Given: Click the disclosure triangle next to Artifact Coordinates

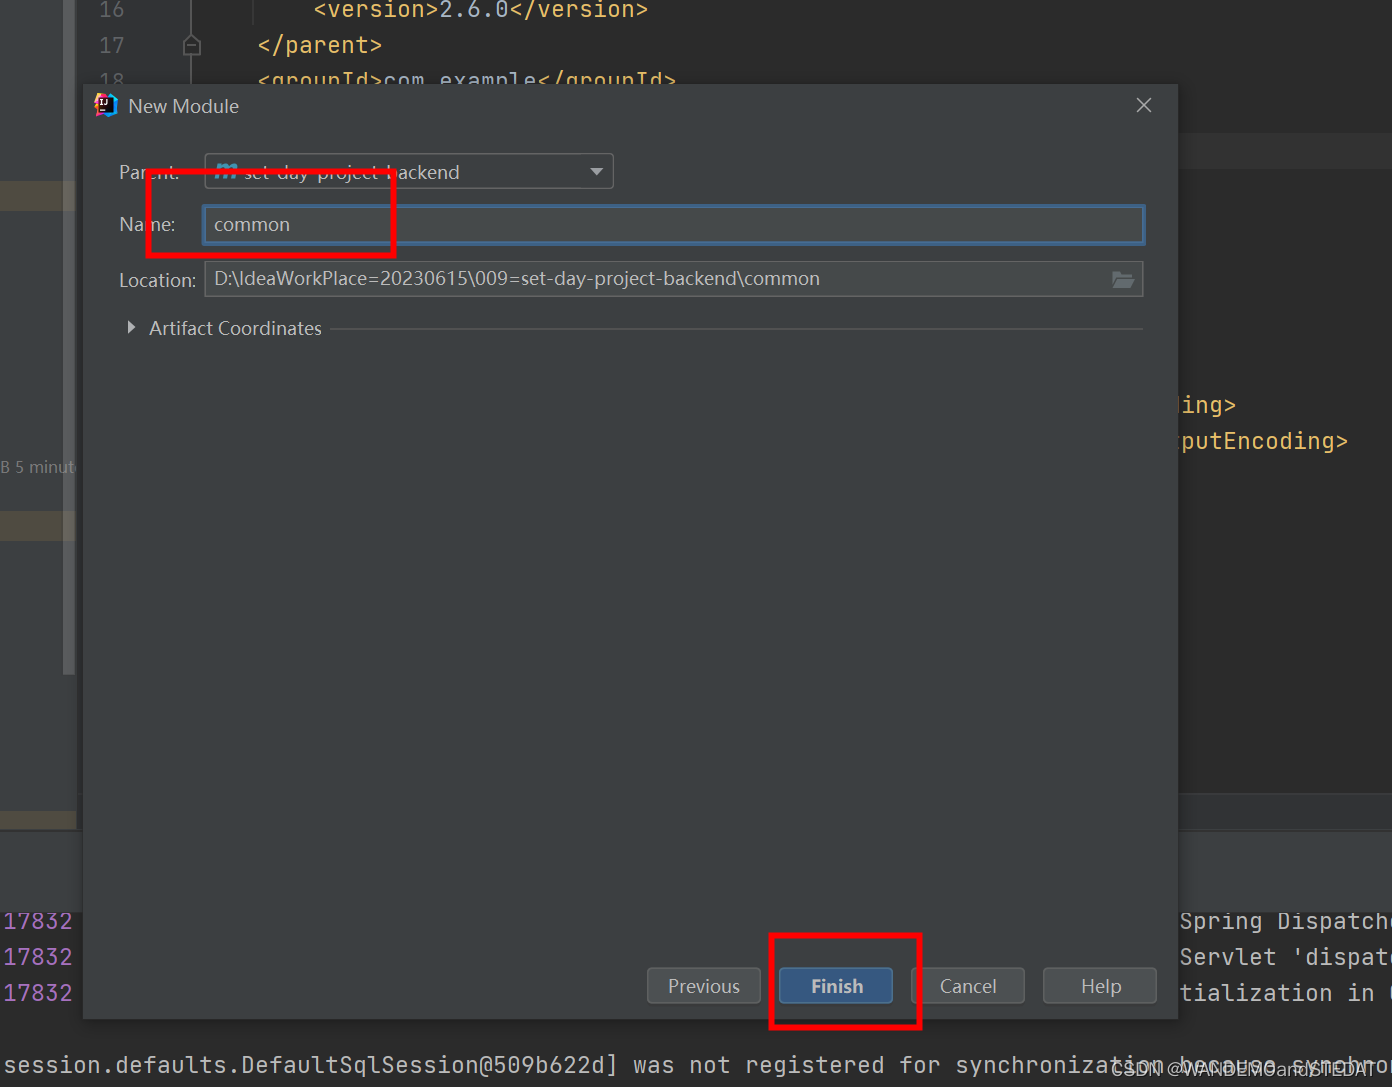Looking at the screenshot, I should (131, 327).
